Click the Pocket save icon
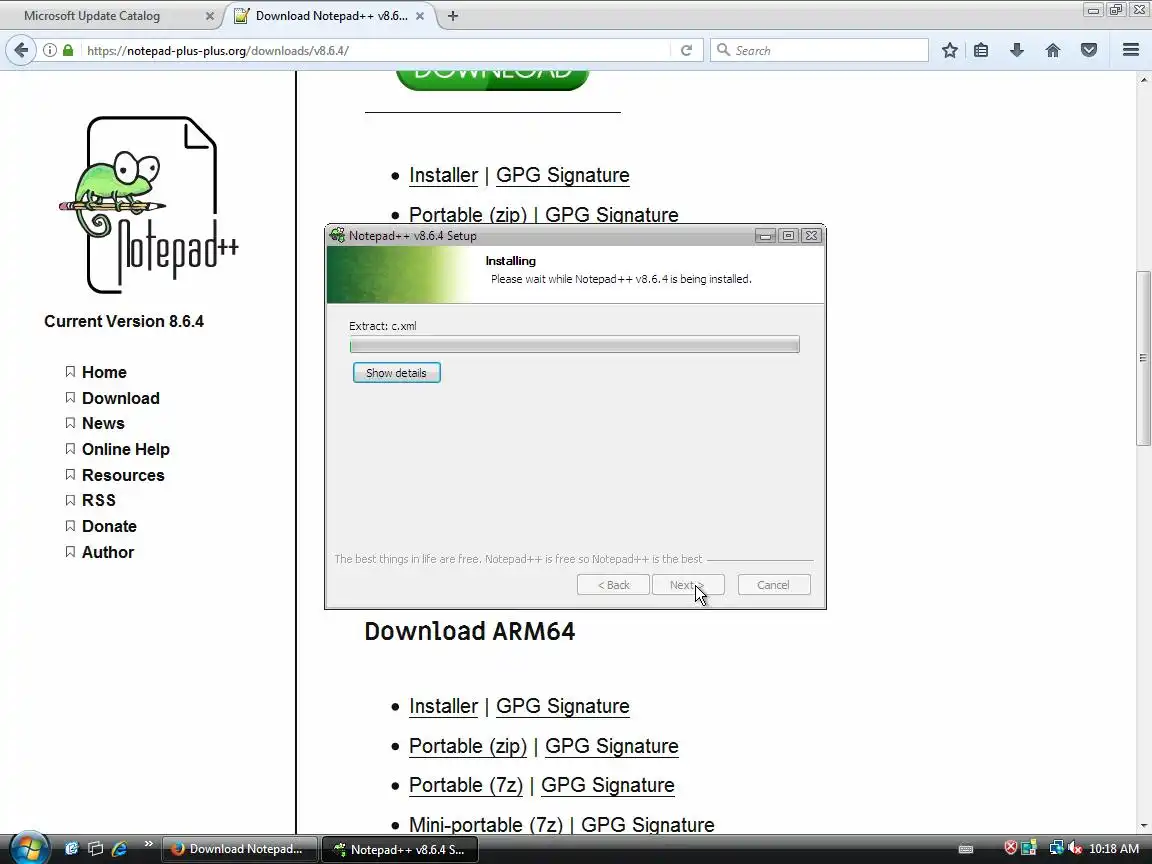Screen dimensions: 1152x864 tap(1089, 50)
